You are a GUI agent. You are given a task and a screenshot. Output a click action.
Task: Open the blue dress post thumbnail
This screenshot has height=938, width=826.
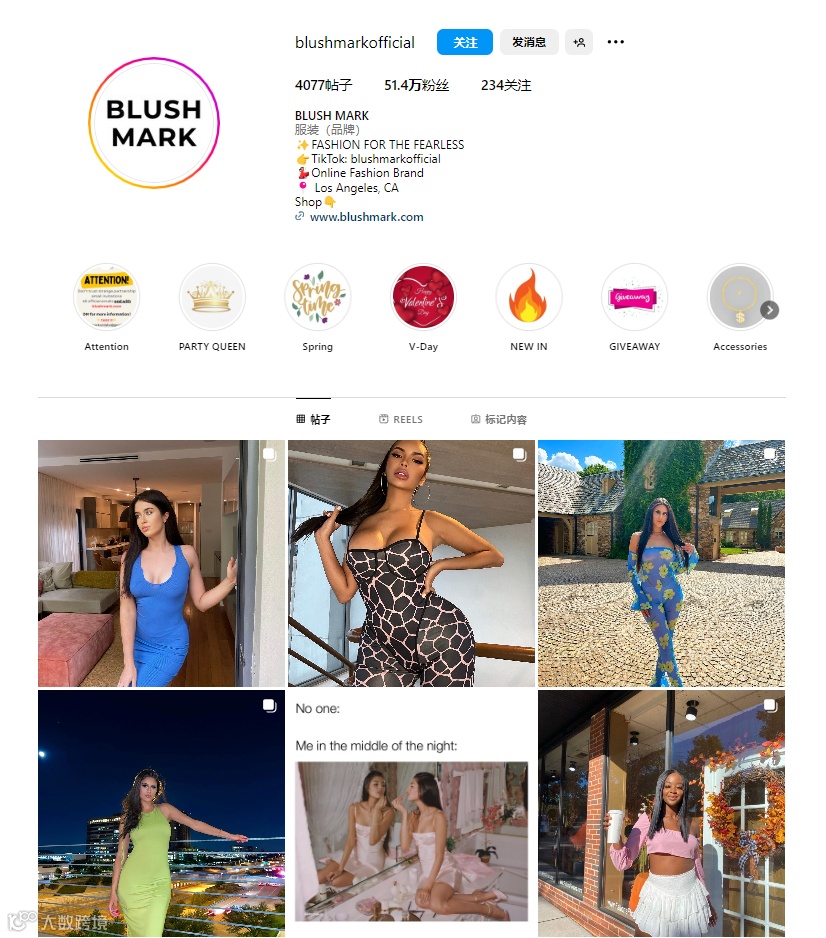[x=161, y=564]
